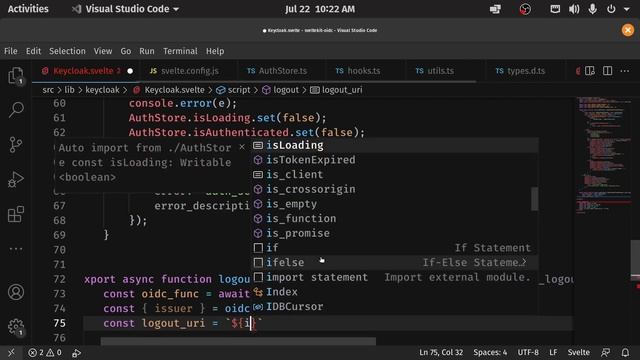Show errors and warnings in status bar

click(x=44, y=353)
